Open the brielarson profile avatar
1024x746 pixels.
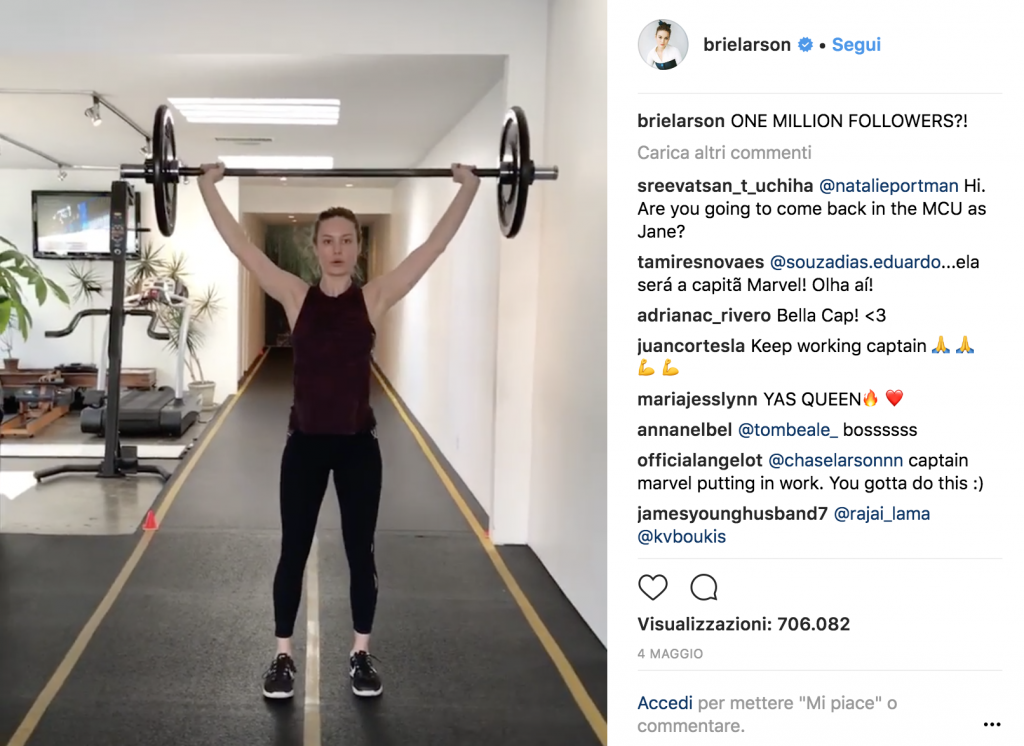(663, 44)
